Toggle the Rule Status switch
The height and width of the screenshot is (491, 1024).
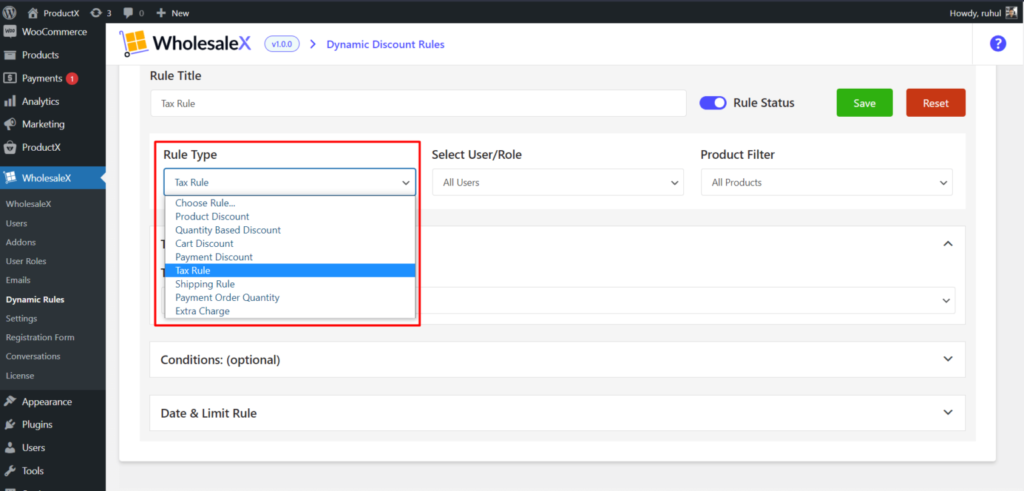coord(712,103)
